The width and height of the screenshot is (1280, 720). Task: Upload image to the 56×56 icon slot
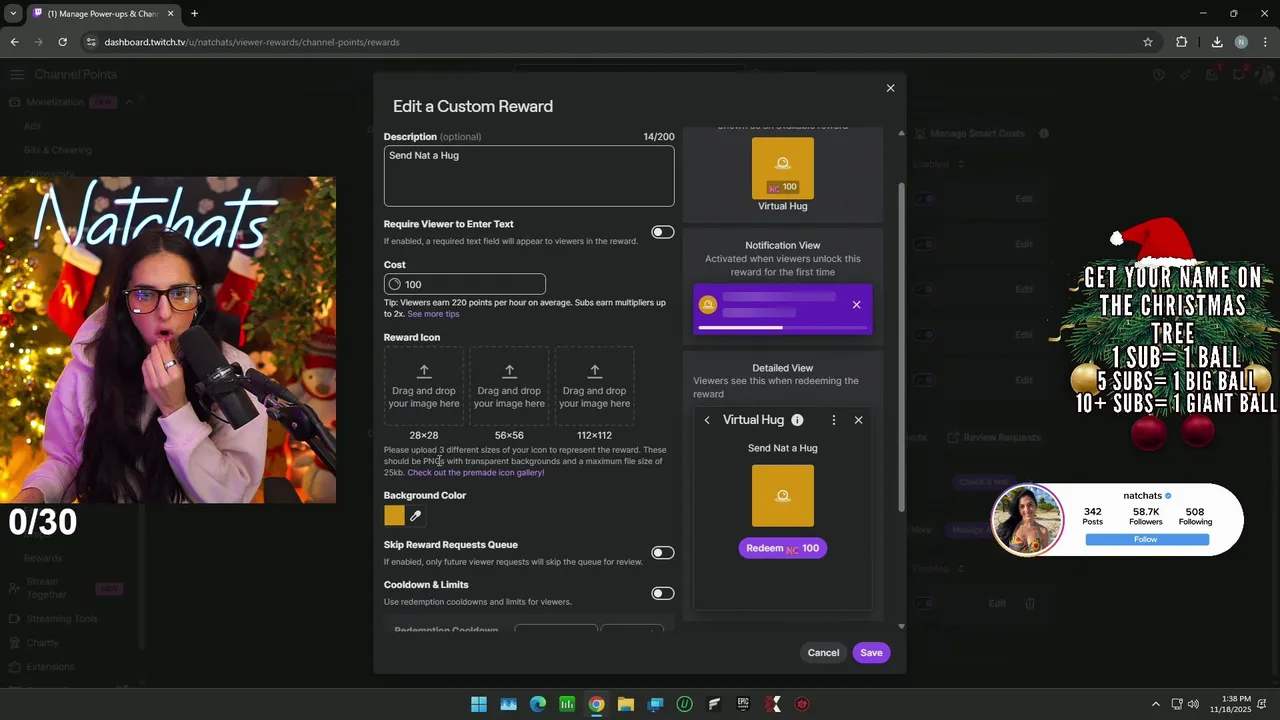pyautogui.click(x=509, y=386)
